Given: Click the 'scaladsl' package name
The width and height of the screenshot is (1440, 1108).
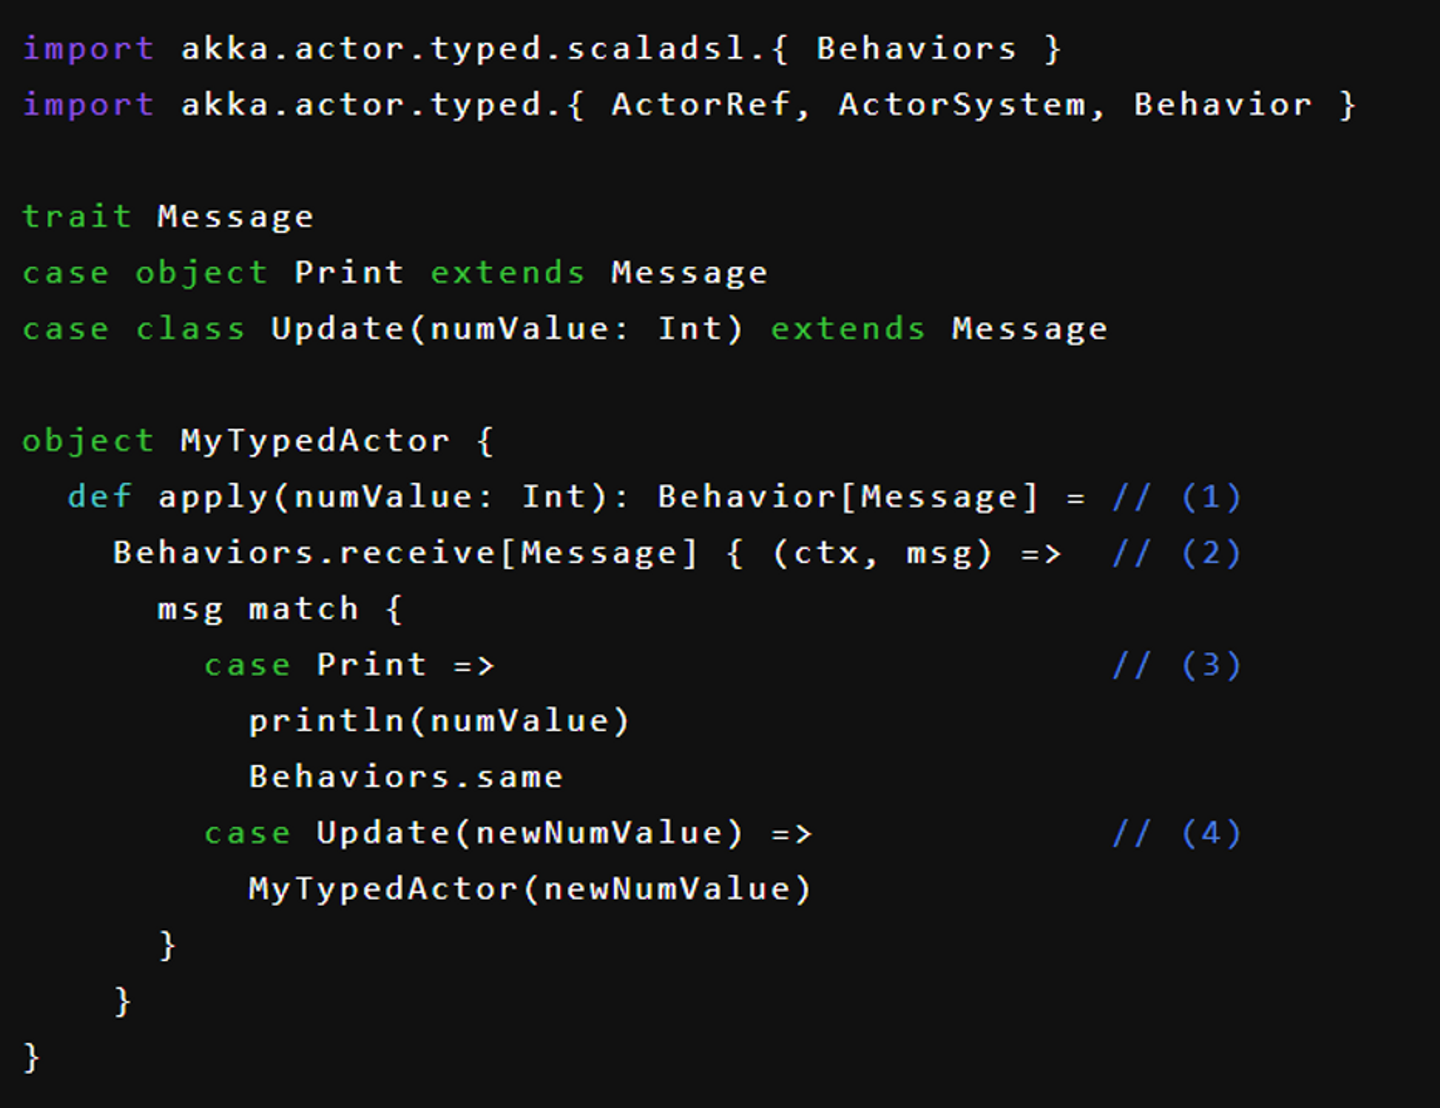Looking at the screenshot, I should click(655, 48).
